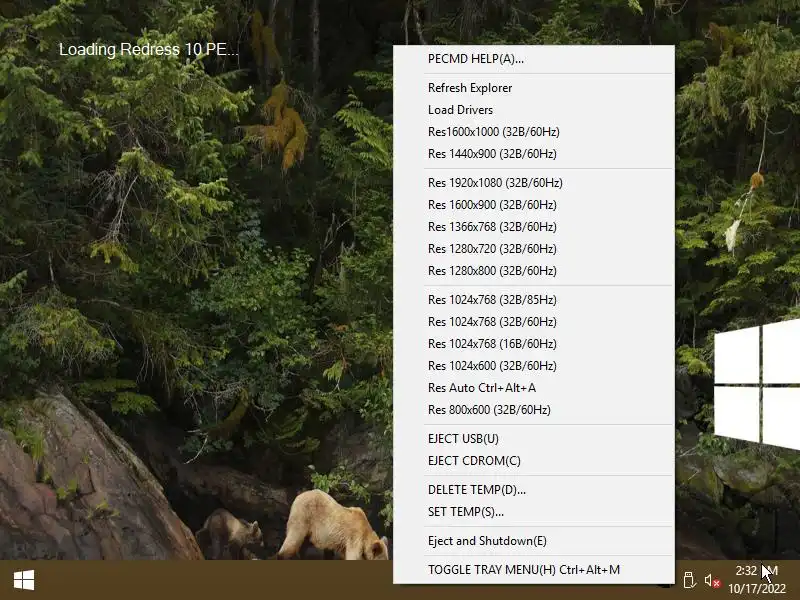This screenshot has width=800, height=600.
Task: Set resolution Res 1440x900 (32B/60Hz)
Action: 534,154
